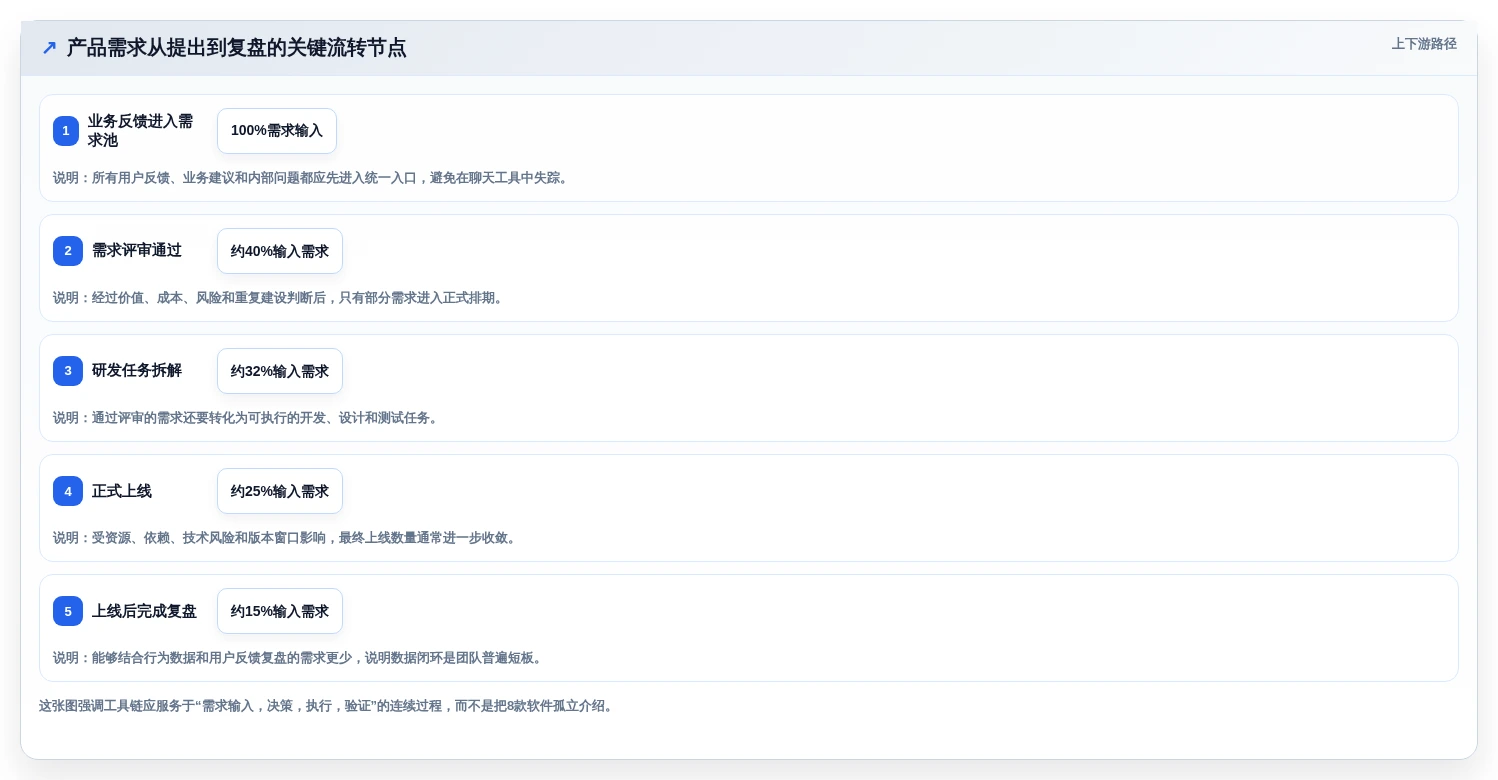Select the 需求评审通过 step title

click(x=137, y=251)
